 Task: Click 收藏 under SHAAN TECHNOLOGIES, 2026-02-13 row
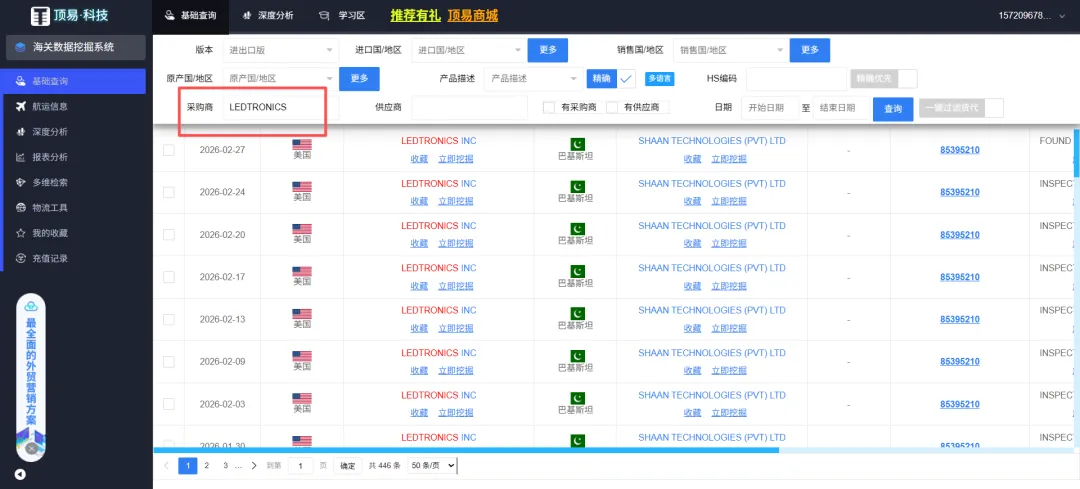click(692, 329)
